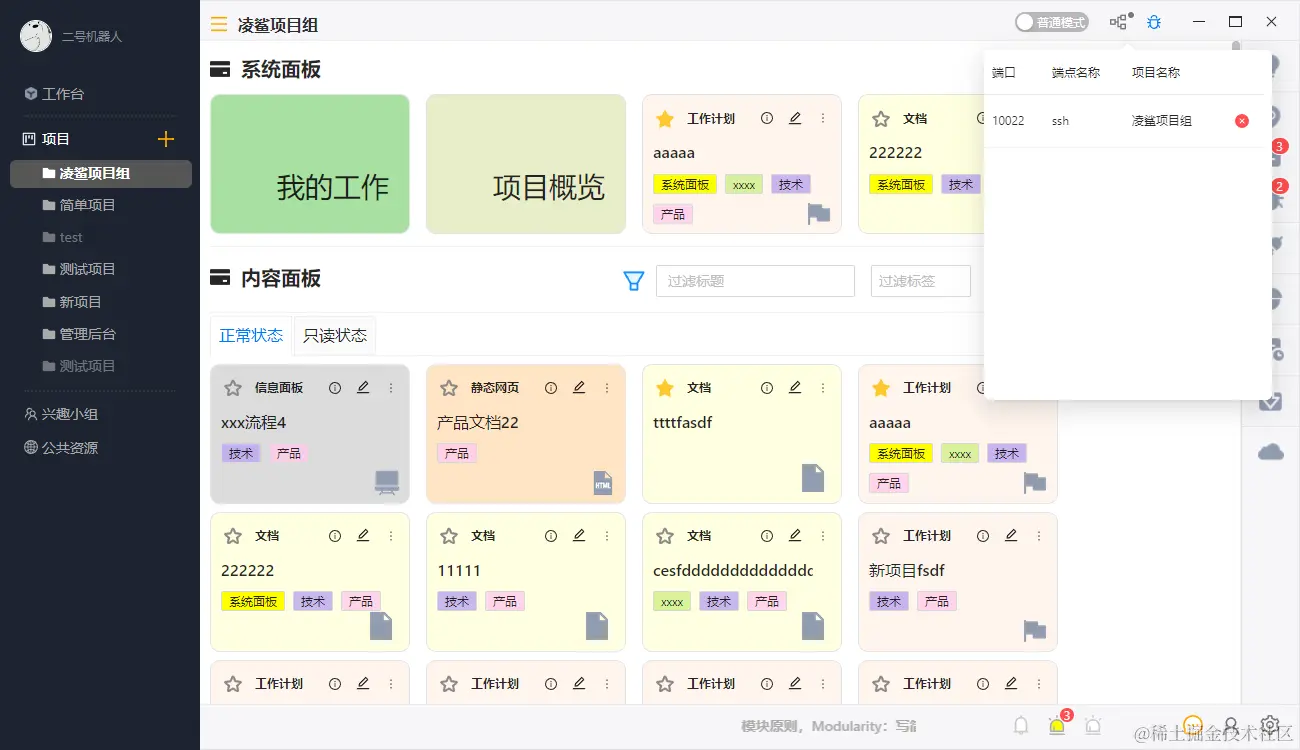Star the xxx流程4 信息面板 card
1300x750 pixels.
(x=233, y=388)
